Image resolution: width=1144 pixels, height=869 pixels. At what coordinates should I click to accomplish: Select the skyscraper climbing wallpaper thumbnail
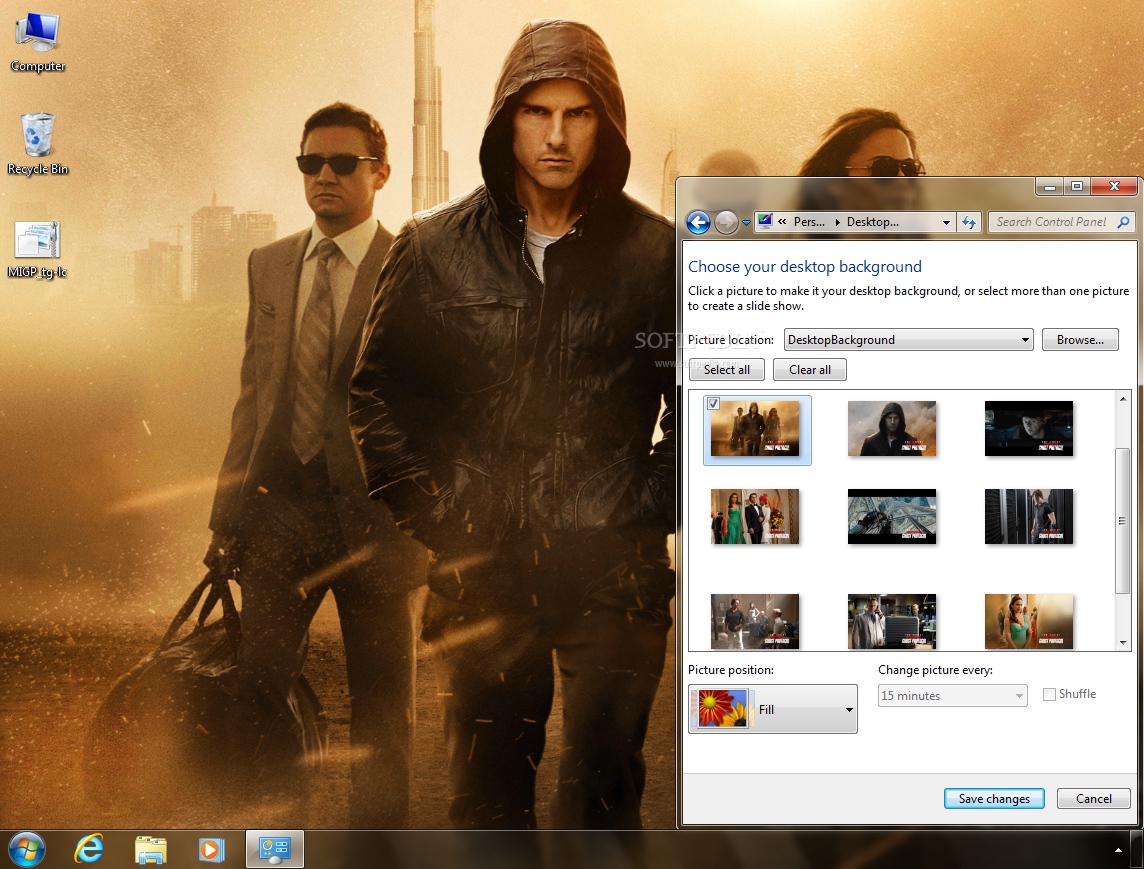point(892,517)
